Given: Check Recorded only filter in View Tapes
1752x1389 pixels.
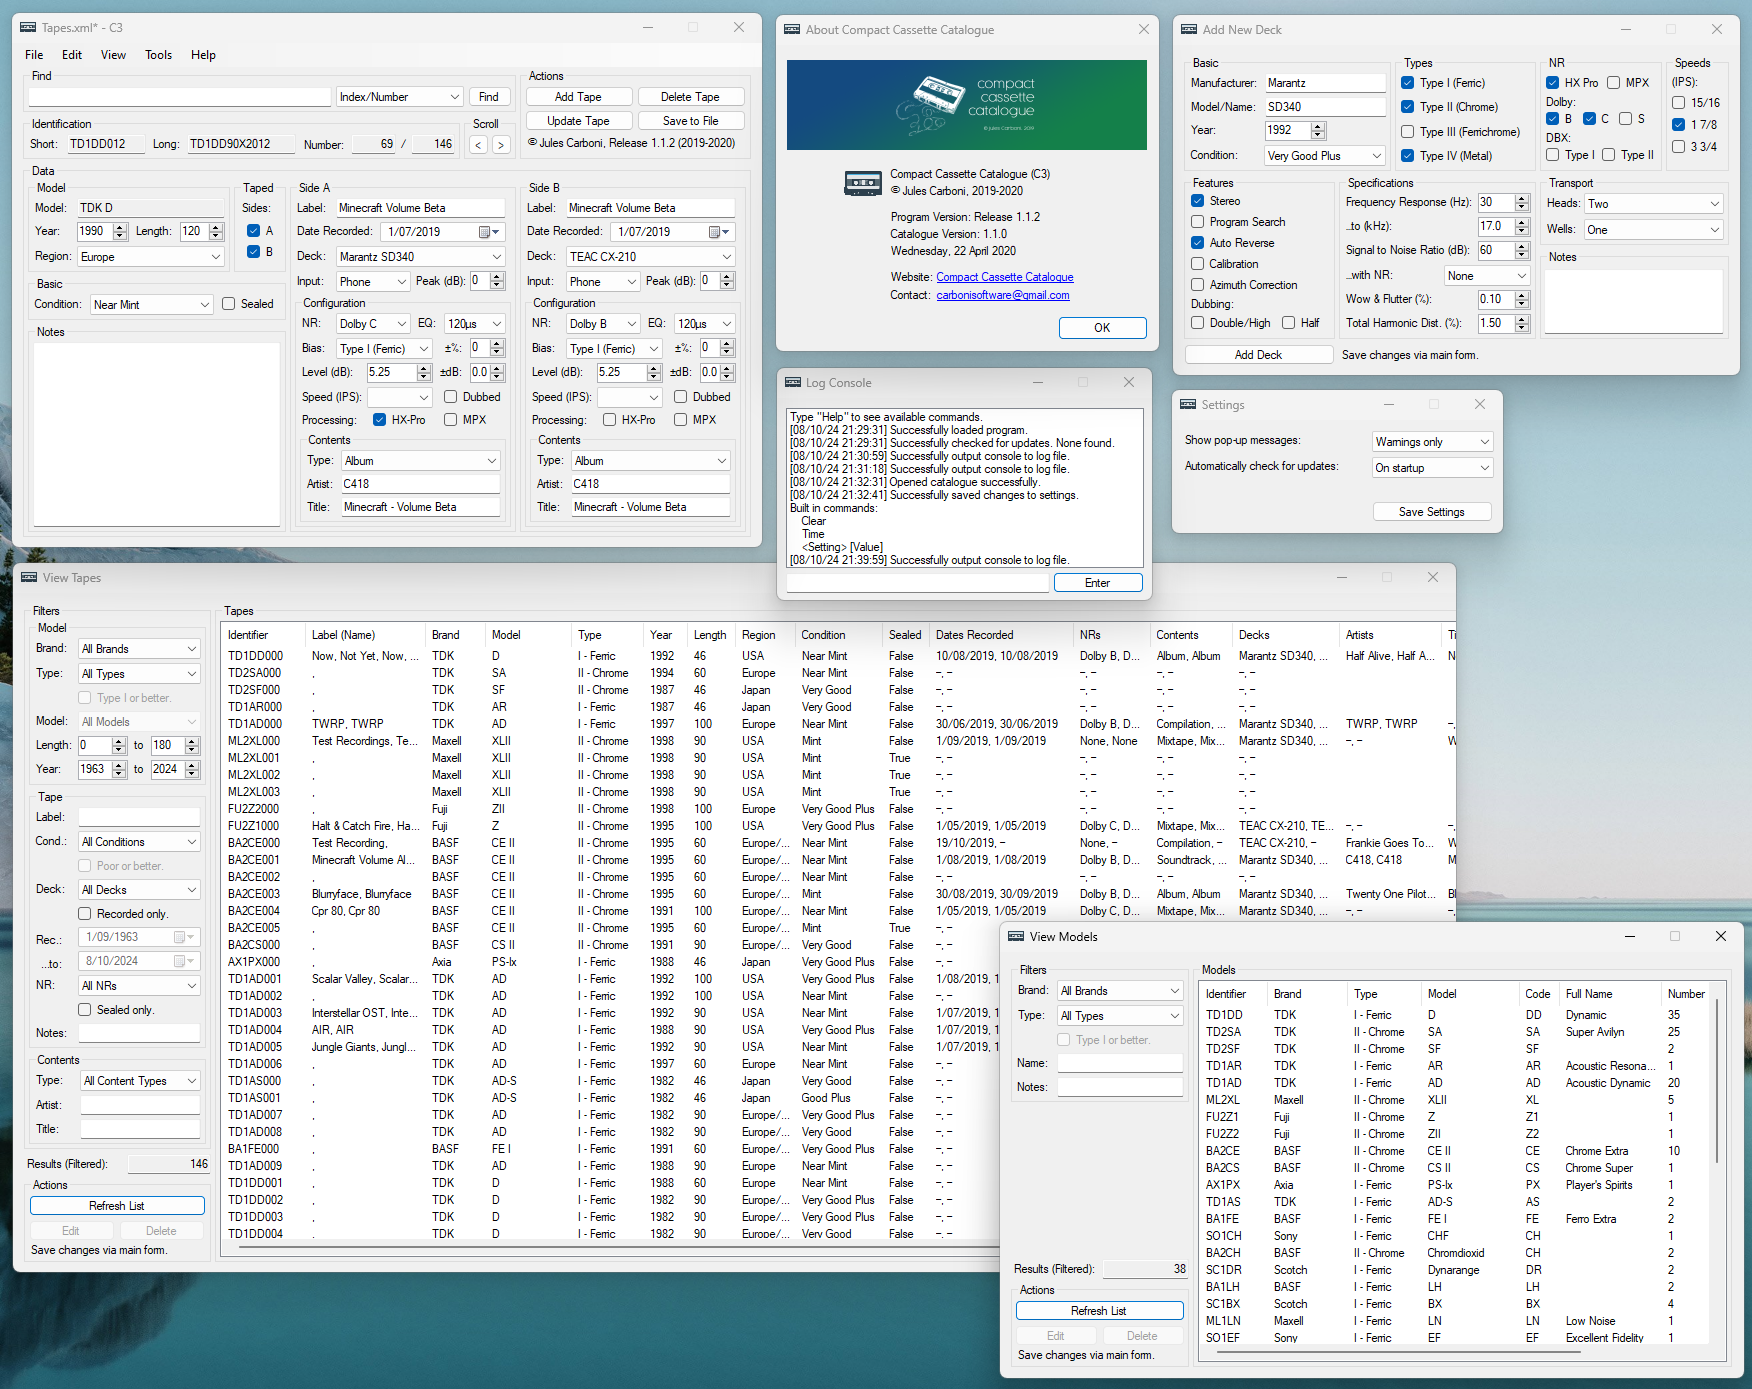Looking at the screenshot, I should point(85,914).
